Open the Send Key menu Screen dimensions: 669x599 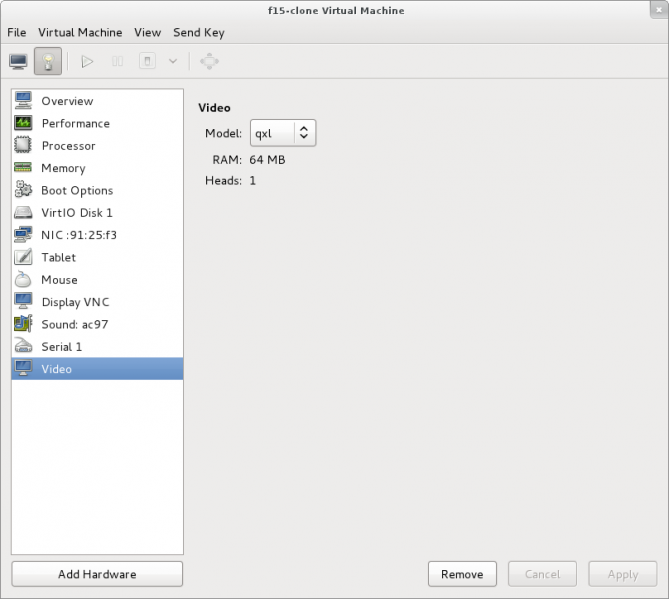[x=199, y=32]
